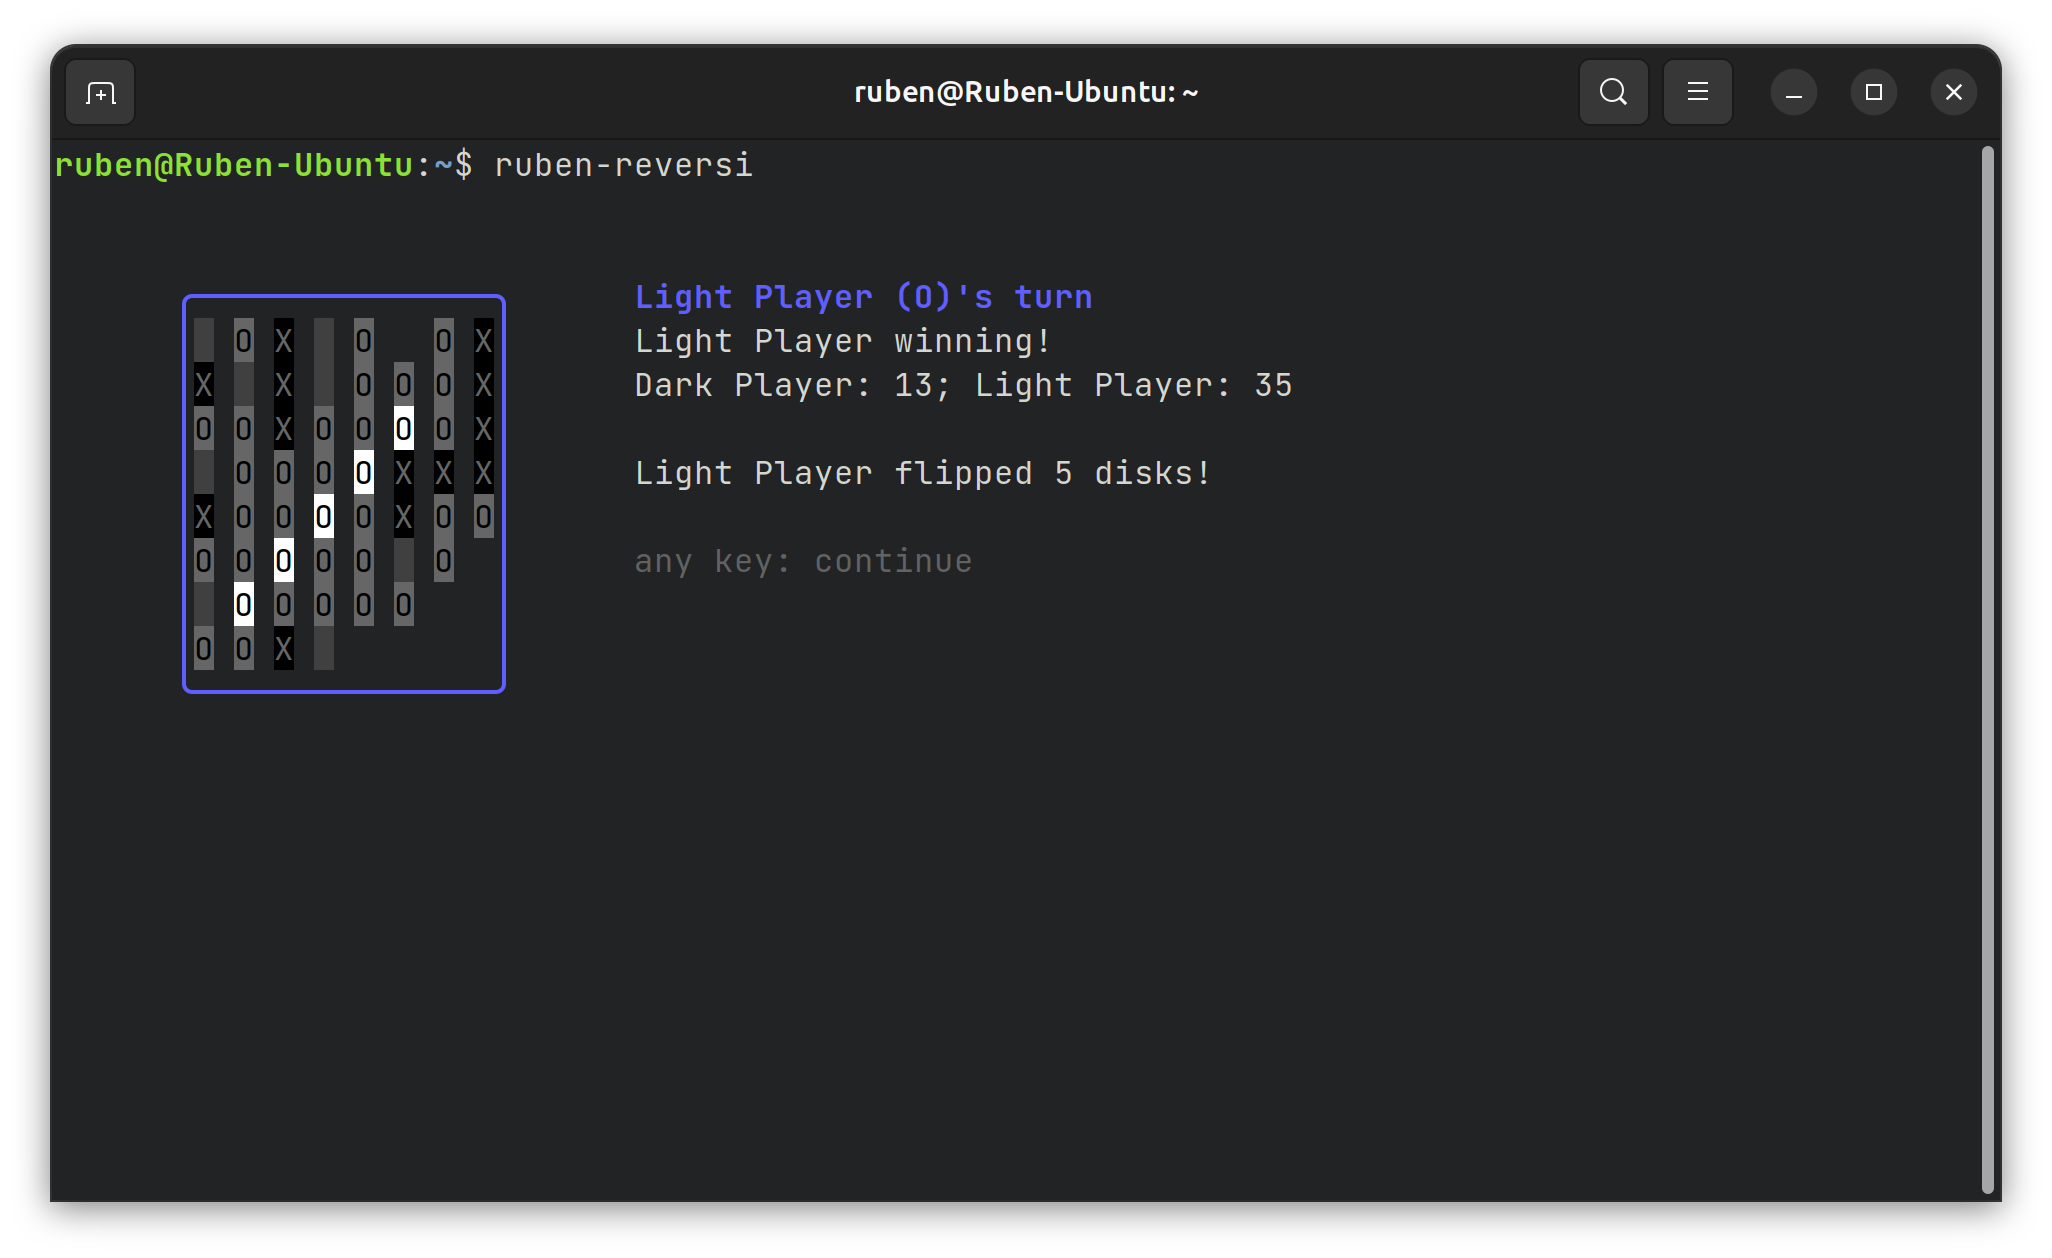Image resolution: width=2052 pixels, height=1258 pixels.
Task: Click inside the blue-bordered reversi board
Action: (x=343, y=490)
